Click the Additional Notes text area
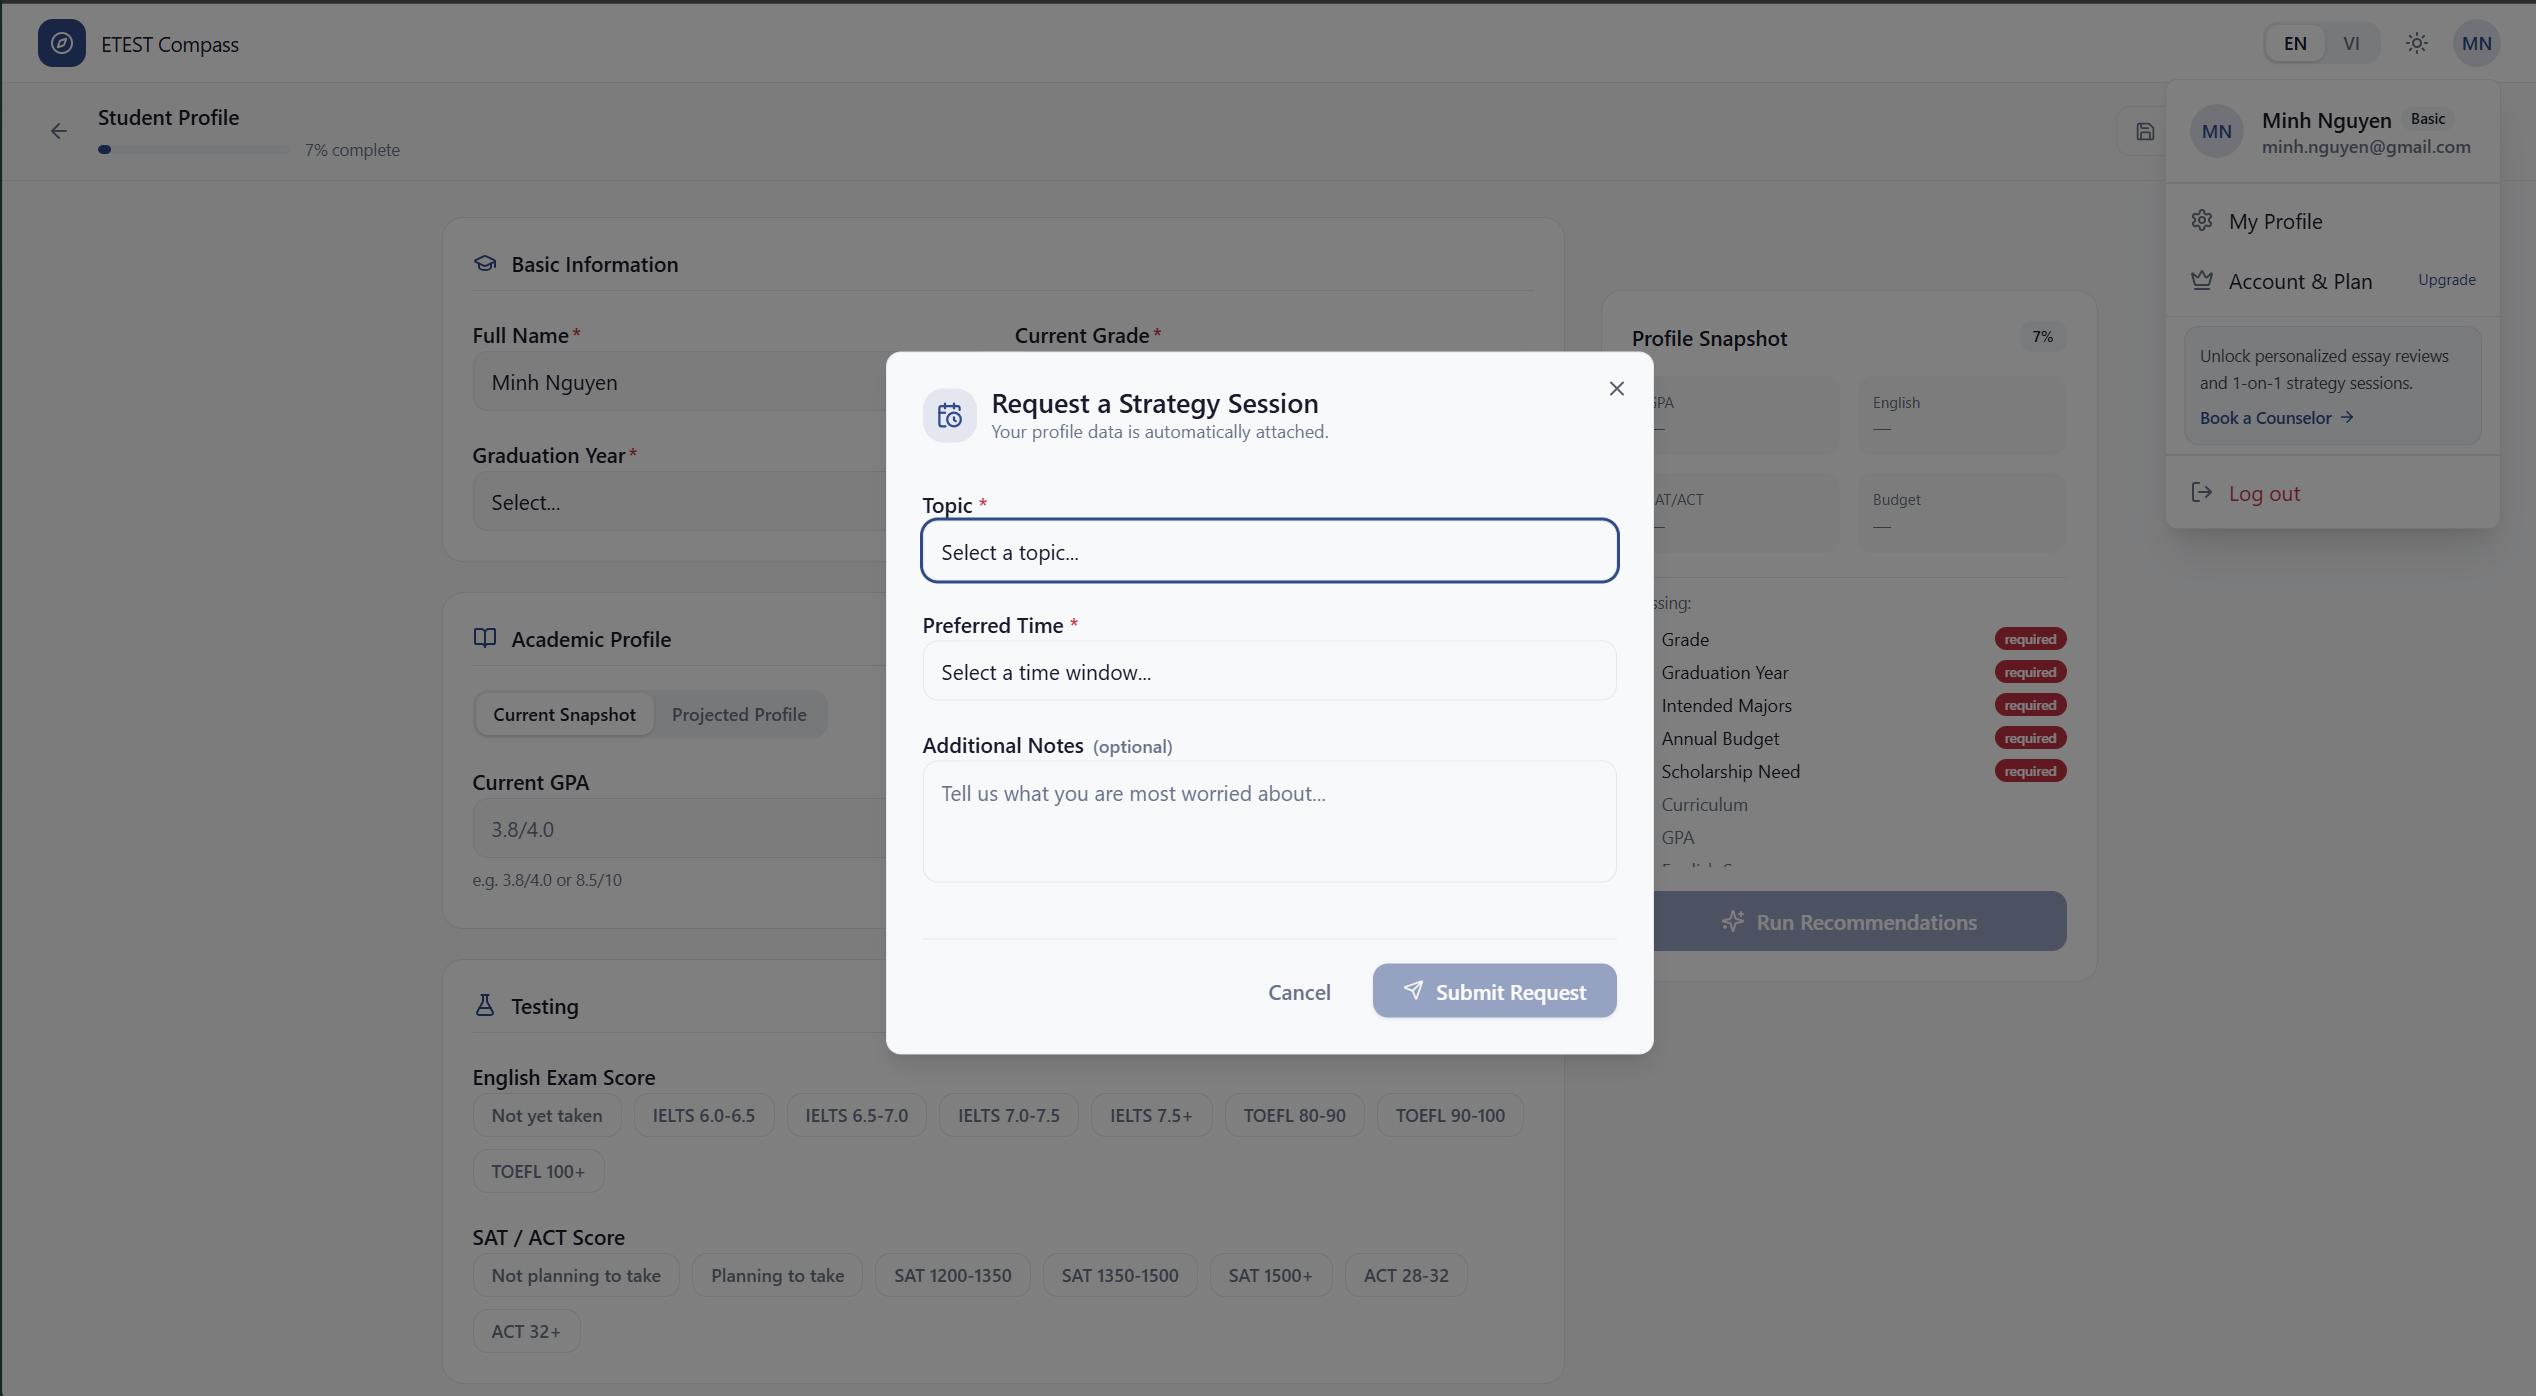The width and height of the screenshot is (2536, 1396). pyautogui.click(x=1269, y=821)
